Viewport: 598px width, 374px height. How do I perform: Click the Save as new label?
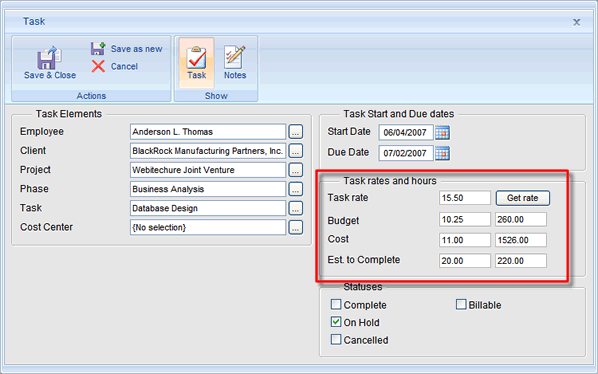pos(137,49)
